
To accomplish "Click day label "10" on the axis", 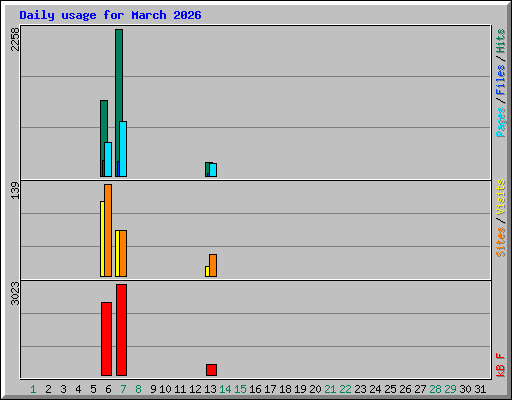I will click(165, 389).
